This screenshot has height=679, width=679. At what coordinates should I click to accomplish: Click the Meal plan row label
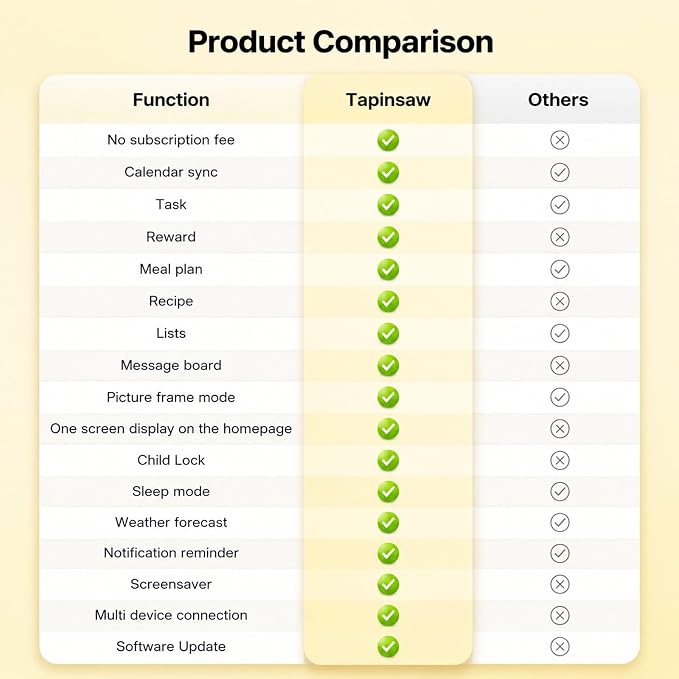(x=171, y=269)
